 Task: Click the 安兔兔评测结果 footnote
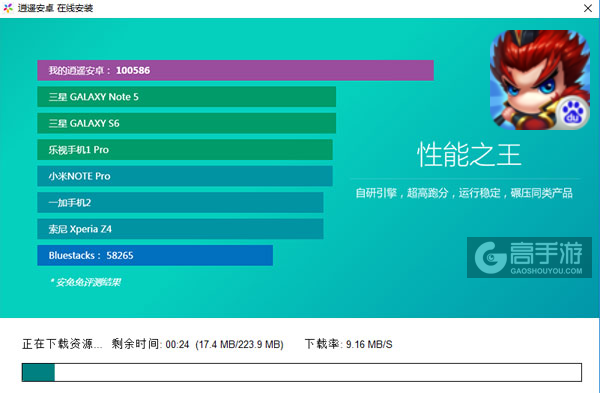tap(86, 282)
